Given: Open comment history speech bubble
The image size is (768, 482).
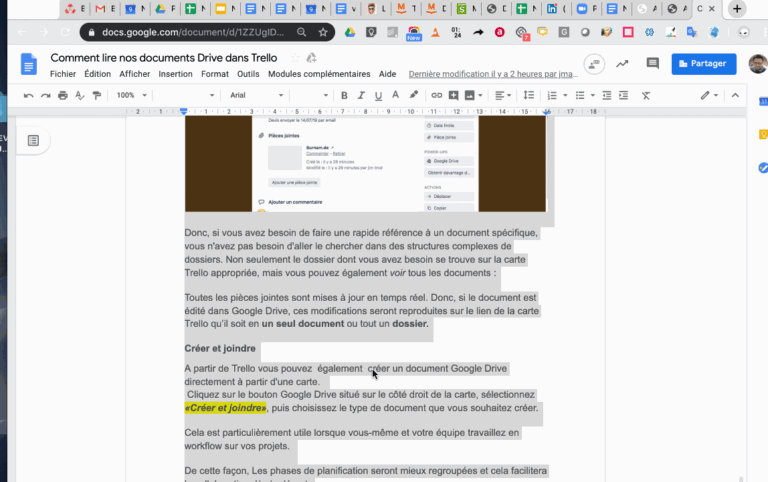Looking at the screenshot, I should pos(652,64).
